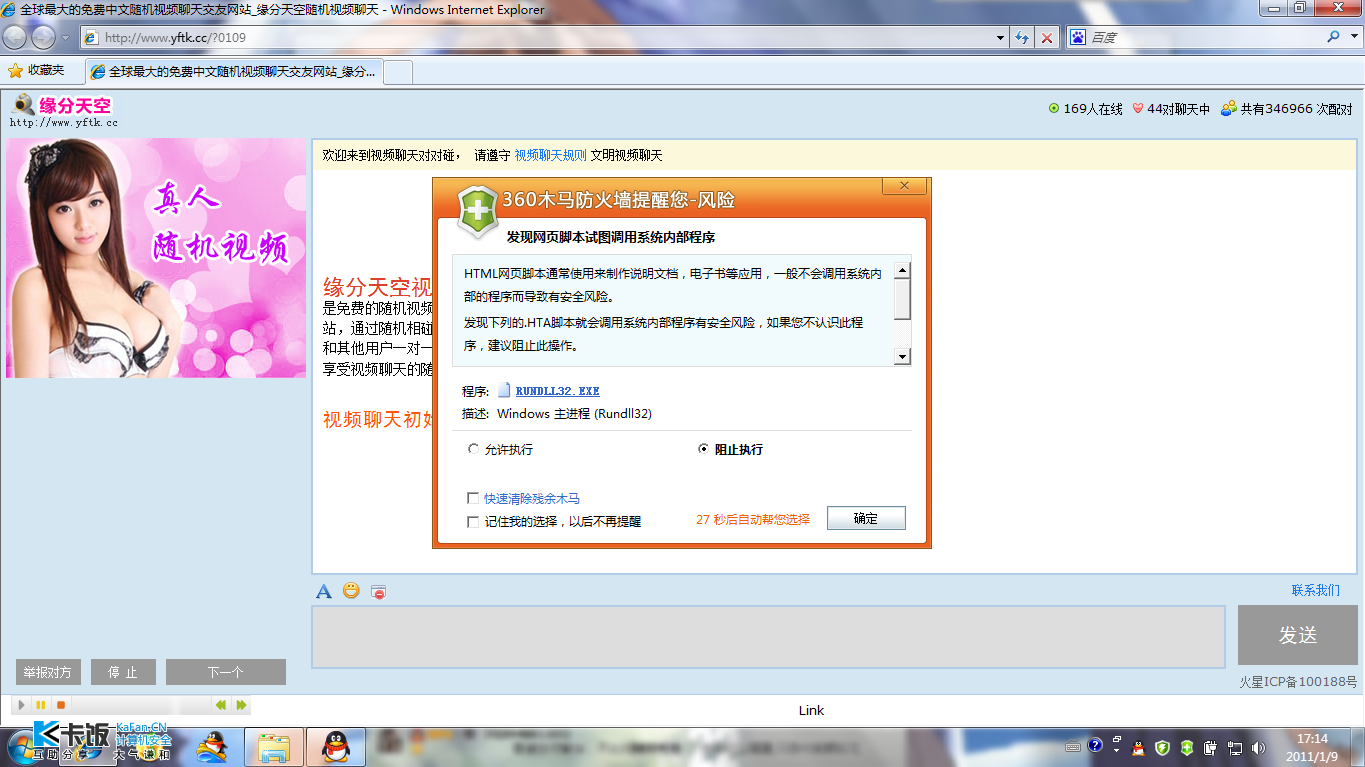Open the search provider dropdown arrow

[1354, 37]
